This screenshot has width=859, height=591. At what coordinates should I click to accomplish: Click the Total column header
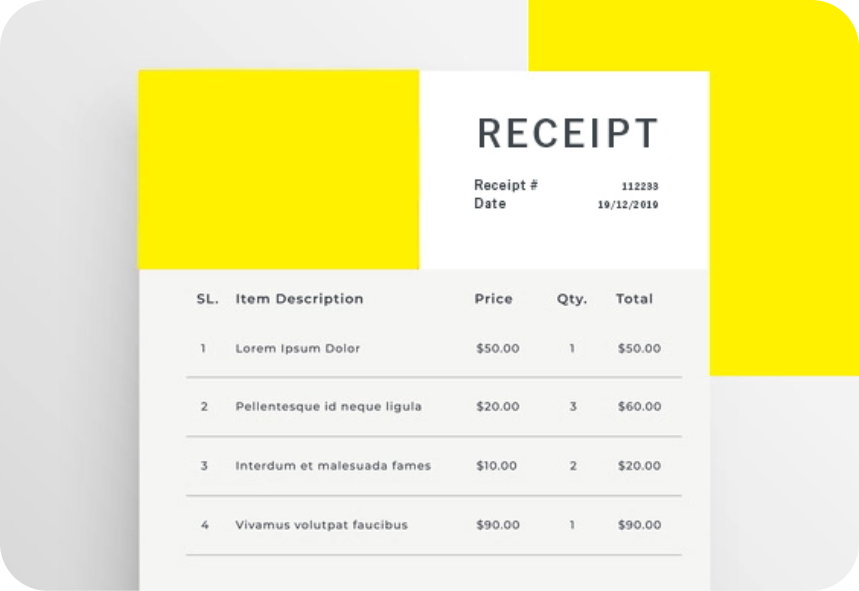pyautogui.click(x=634, y=299)
